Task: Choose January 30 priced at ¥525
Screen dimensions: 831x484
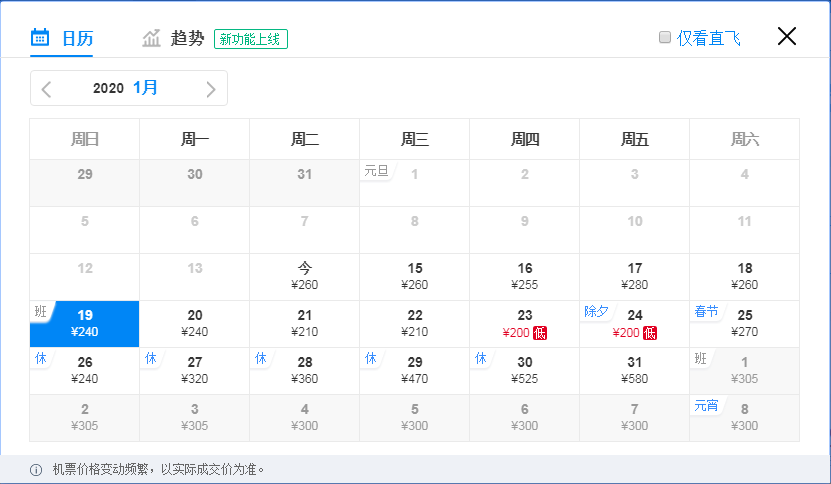Action: tap(524, 371)
